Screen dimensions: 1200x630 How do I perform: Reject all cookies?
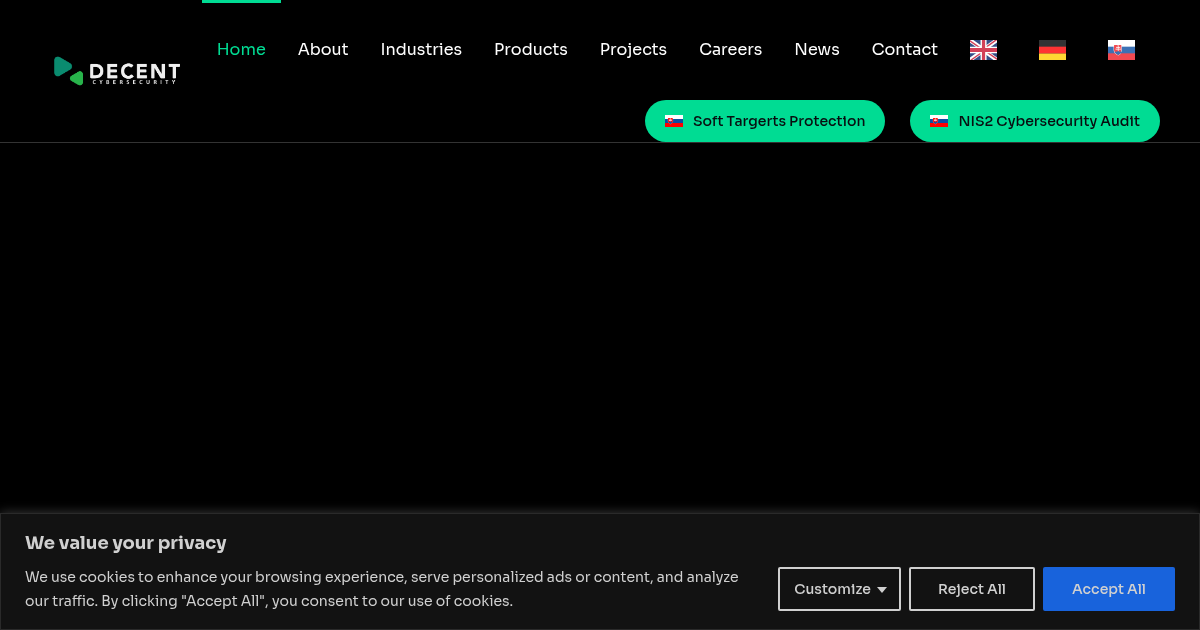972,589
